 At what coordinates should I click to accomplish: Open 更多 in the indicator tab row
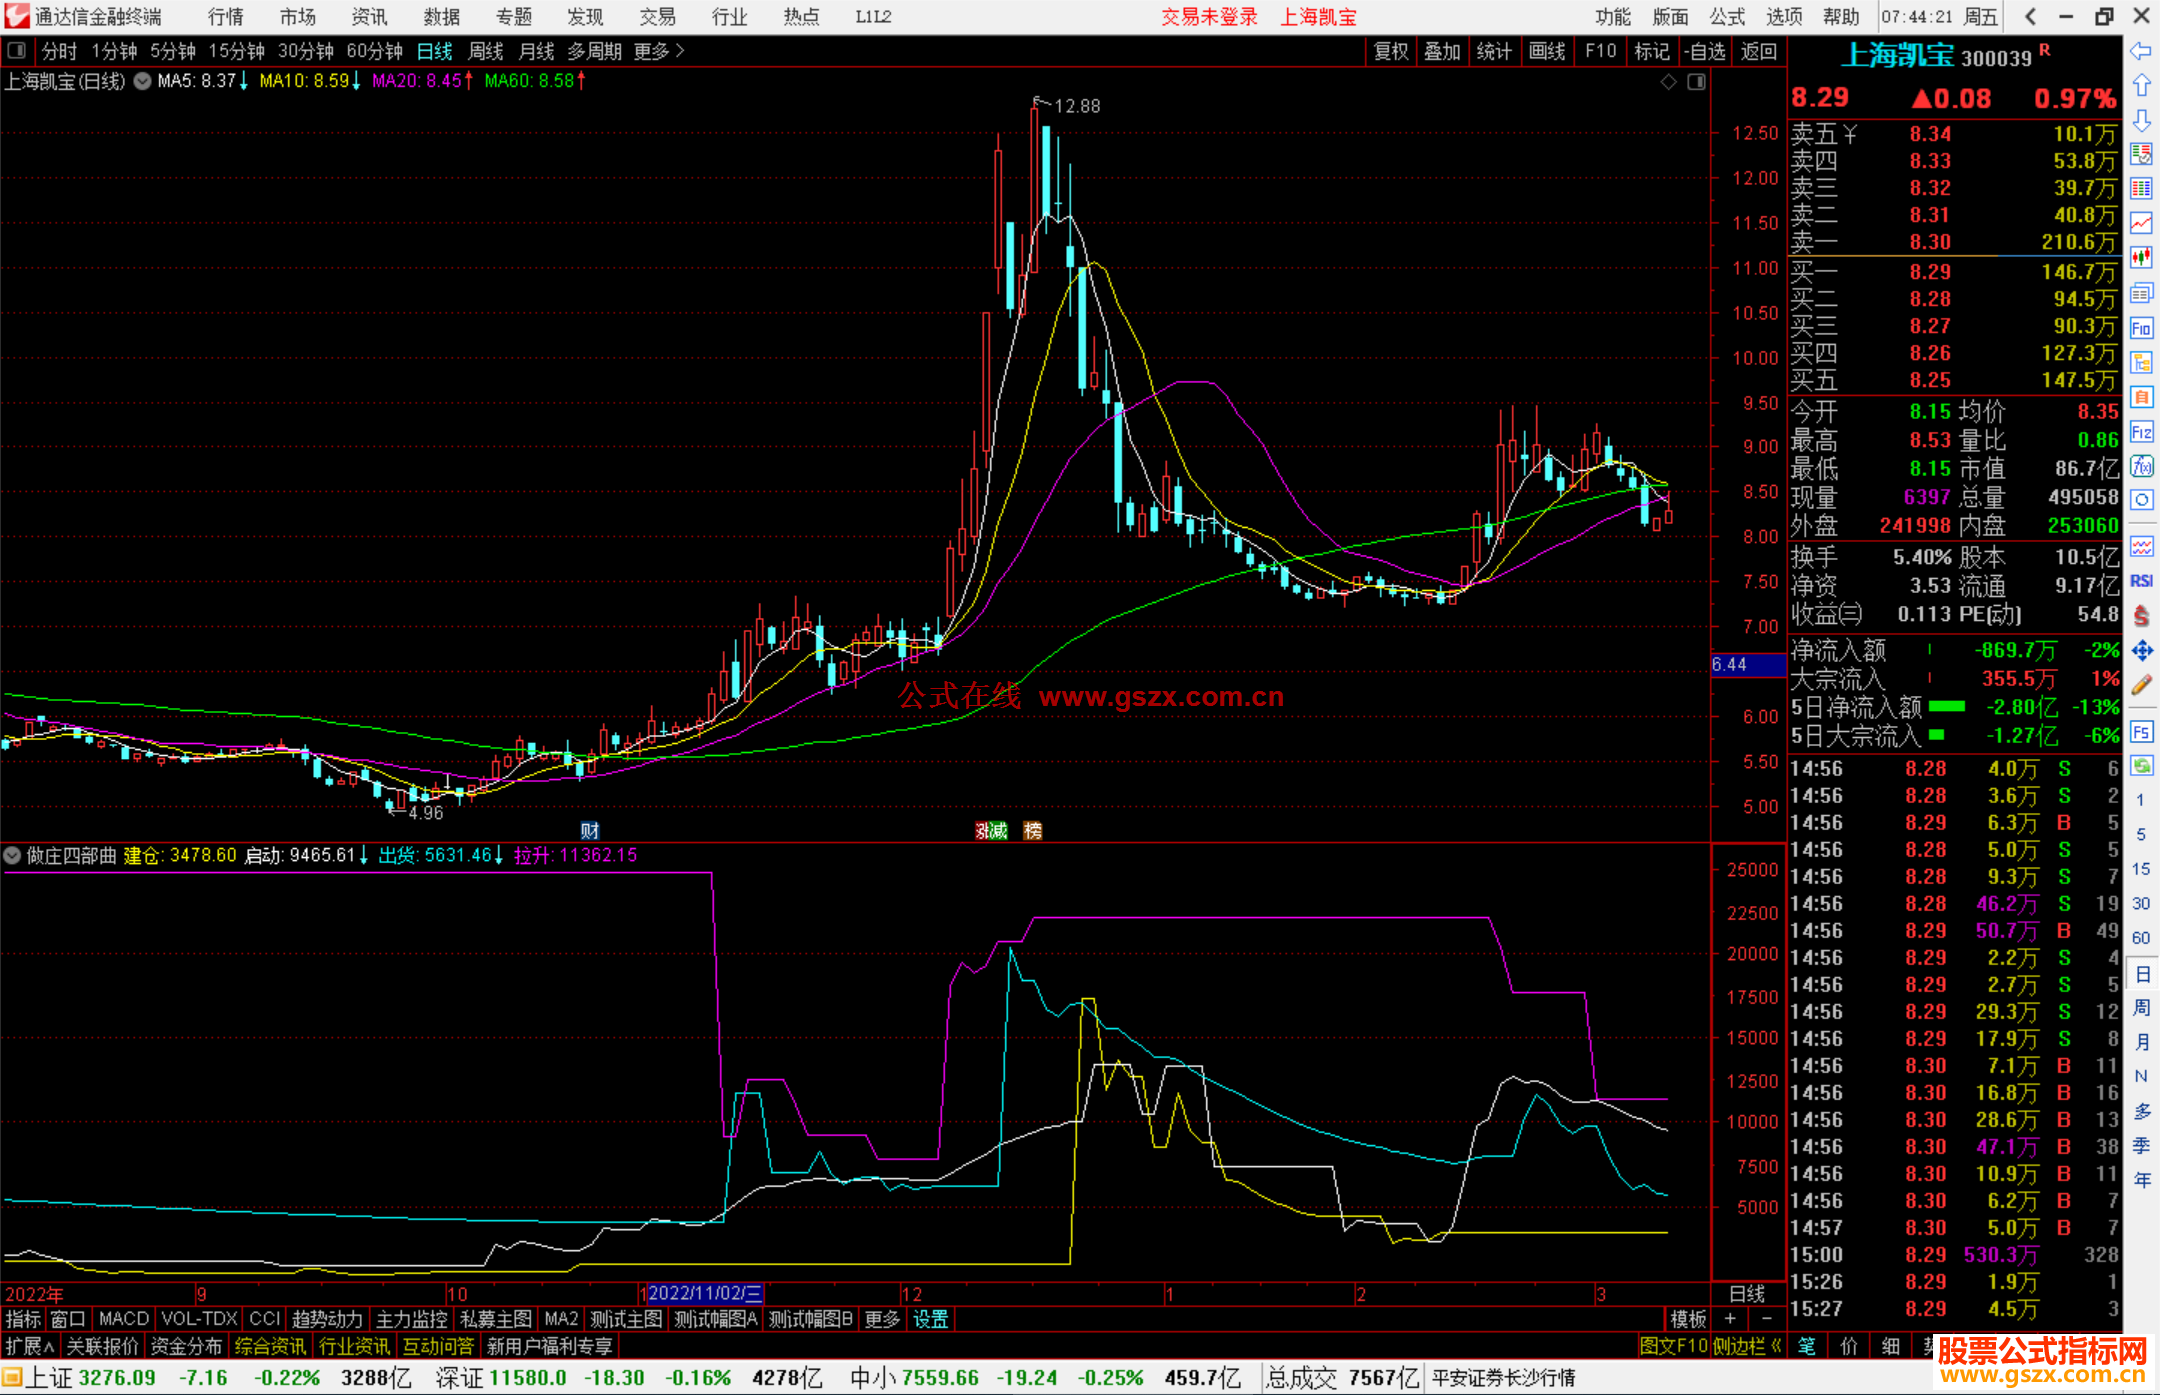pyautogui.click(x=882, y=1319)
